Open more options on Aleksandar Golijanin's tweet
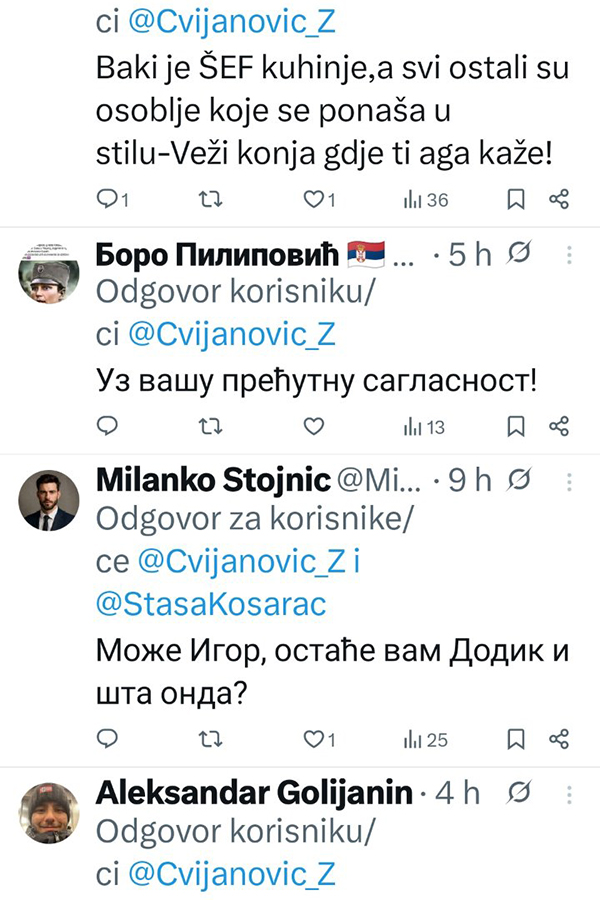 tap(569, 794)
